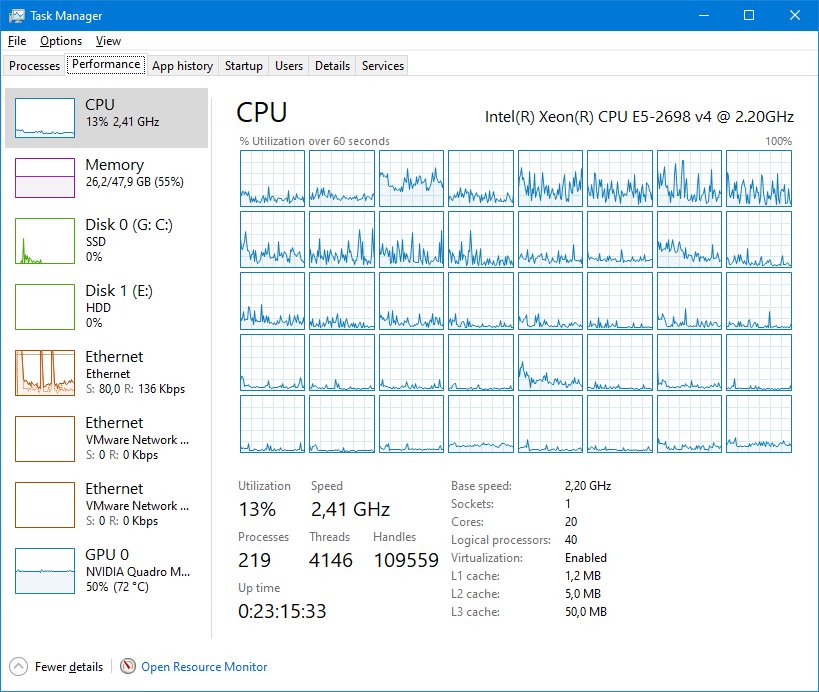Viewport: 819px width, 692px height.
Task: Open the Details tab
Action: (x=332, y=66)
